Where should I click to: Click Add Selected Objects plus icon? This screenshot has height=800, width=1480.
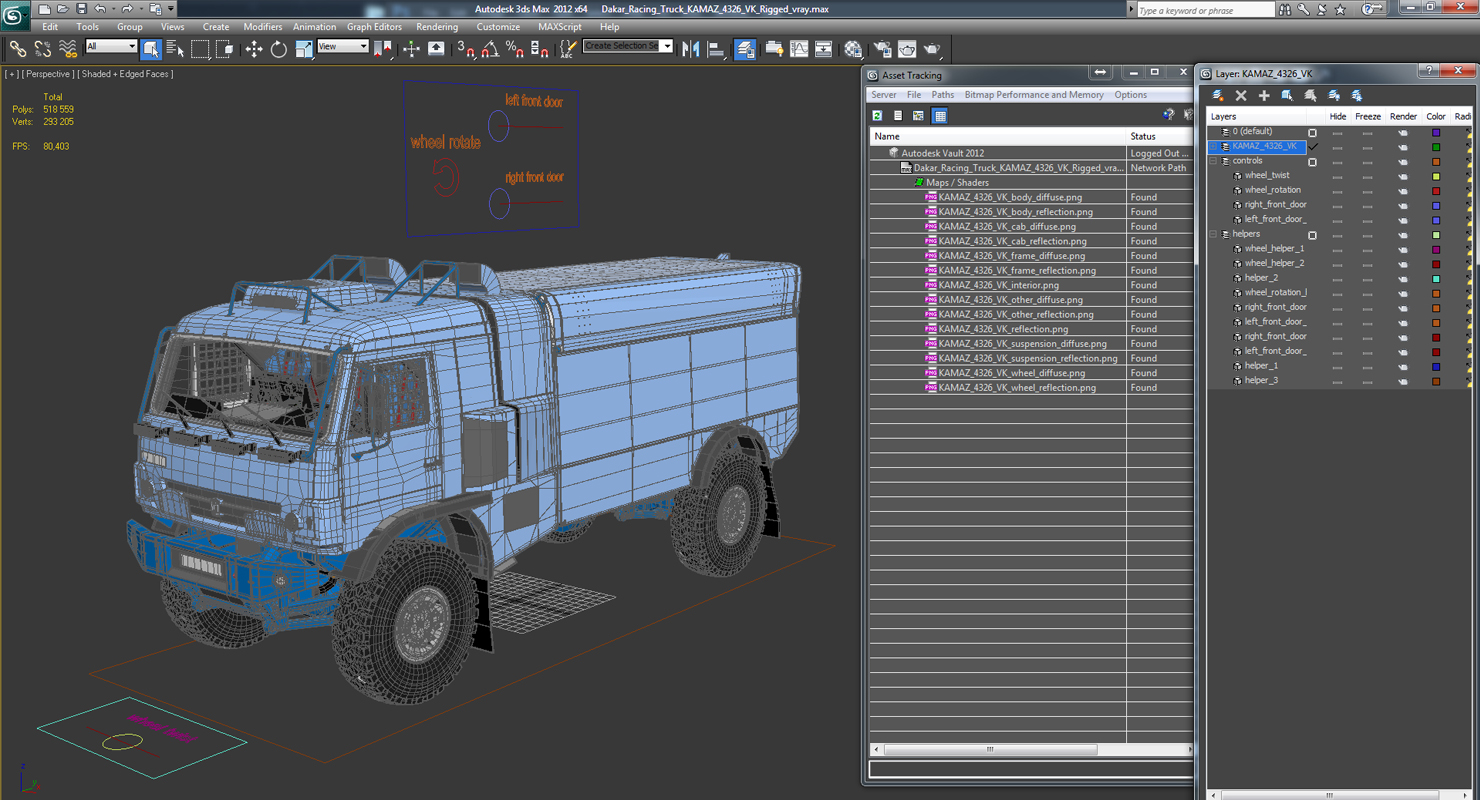[x=1264, y=95]
